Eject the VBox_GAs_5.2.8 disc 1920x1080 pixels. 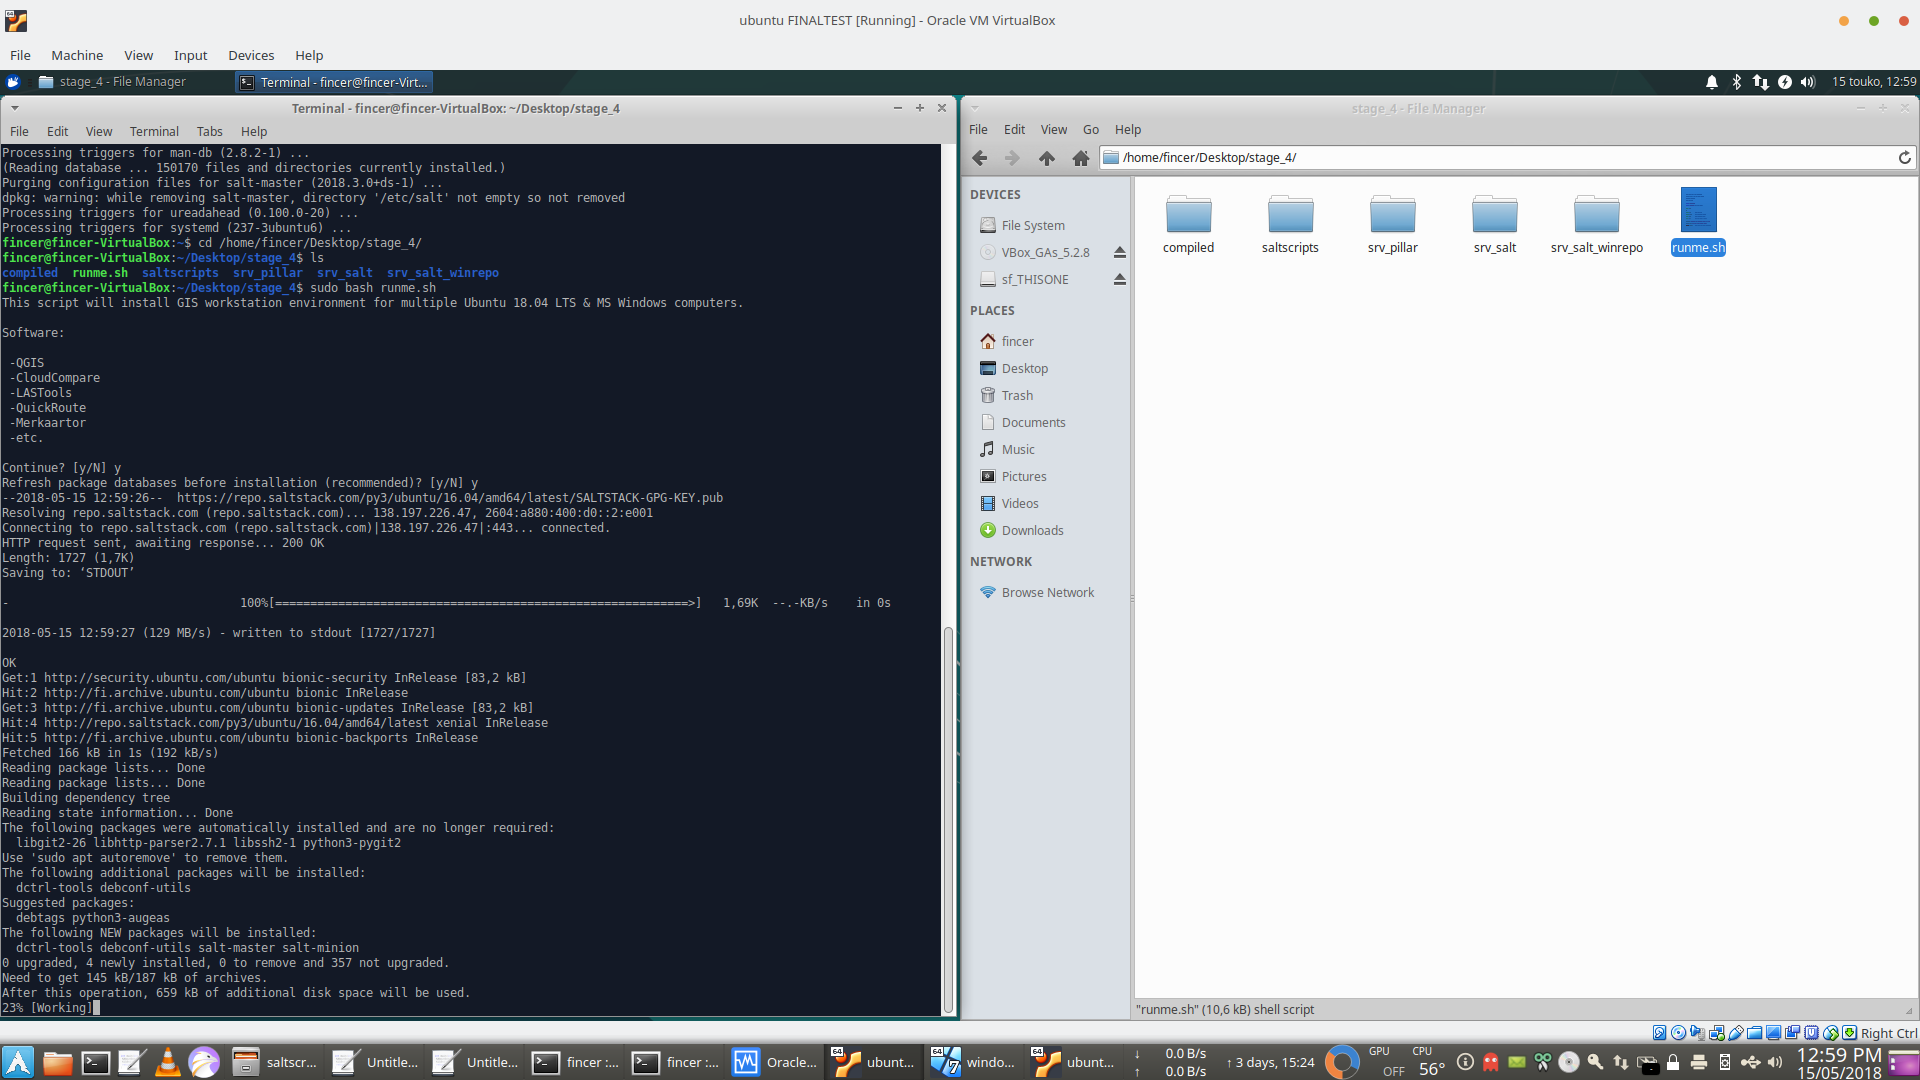(x=1120, y=253)
